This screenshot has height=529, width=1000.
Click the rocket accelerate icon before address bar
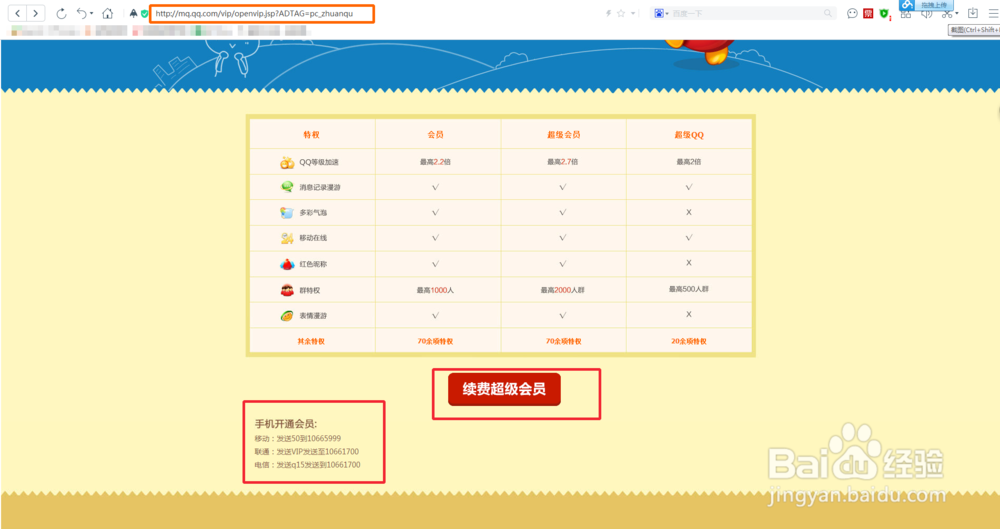[133, 13]
